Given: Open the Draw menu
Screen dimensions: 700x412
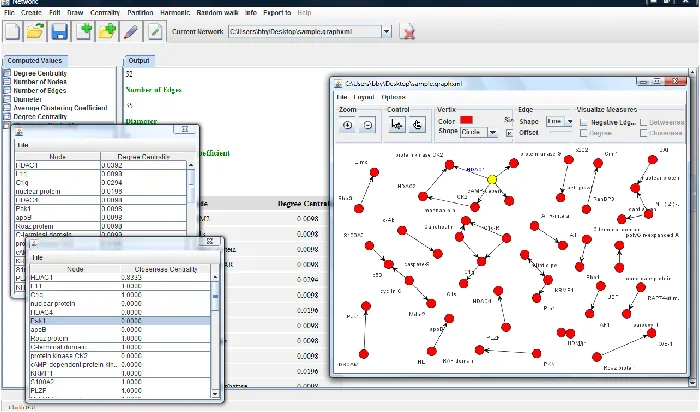Looking at the screenshot, I should (x=75, y=12).
